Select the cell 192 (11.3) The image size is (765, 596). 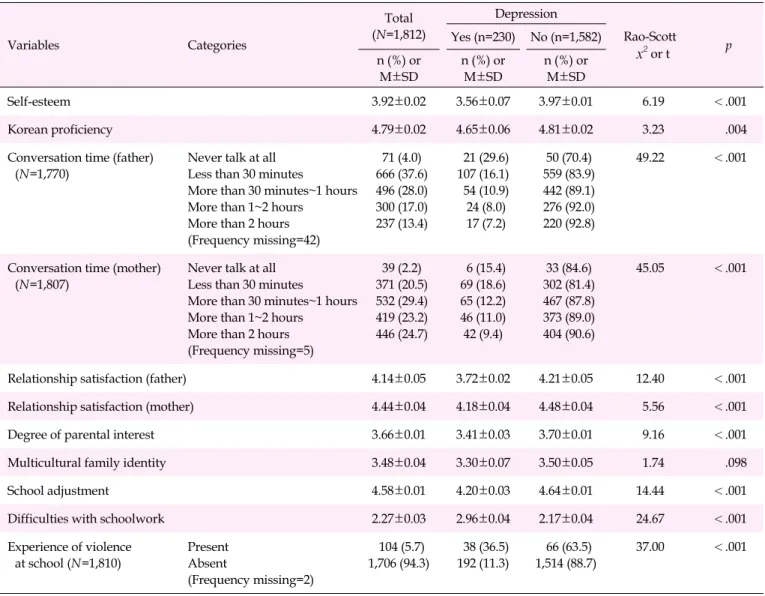[x=483, y=563]
